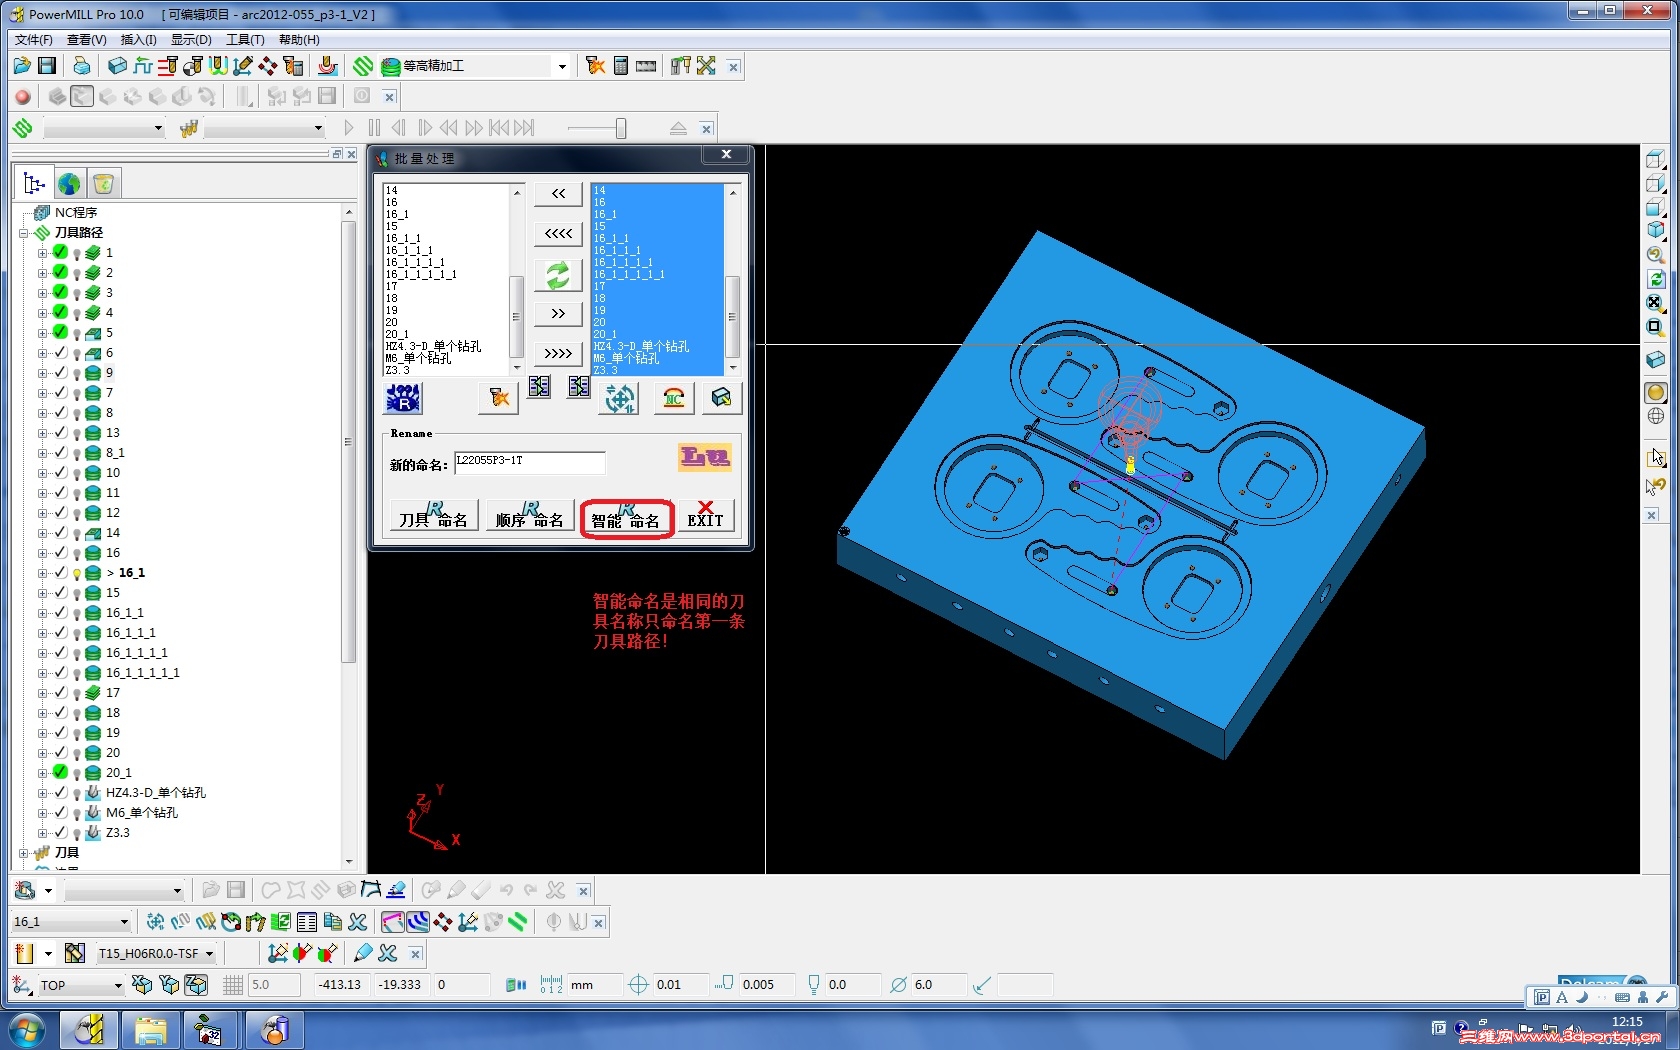Open the 文件(F) menu
Image resolution: width=1680 pixels, height=1050 pixels.
pyautogui.click(x=34, y=40)
